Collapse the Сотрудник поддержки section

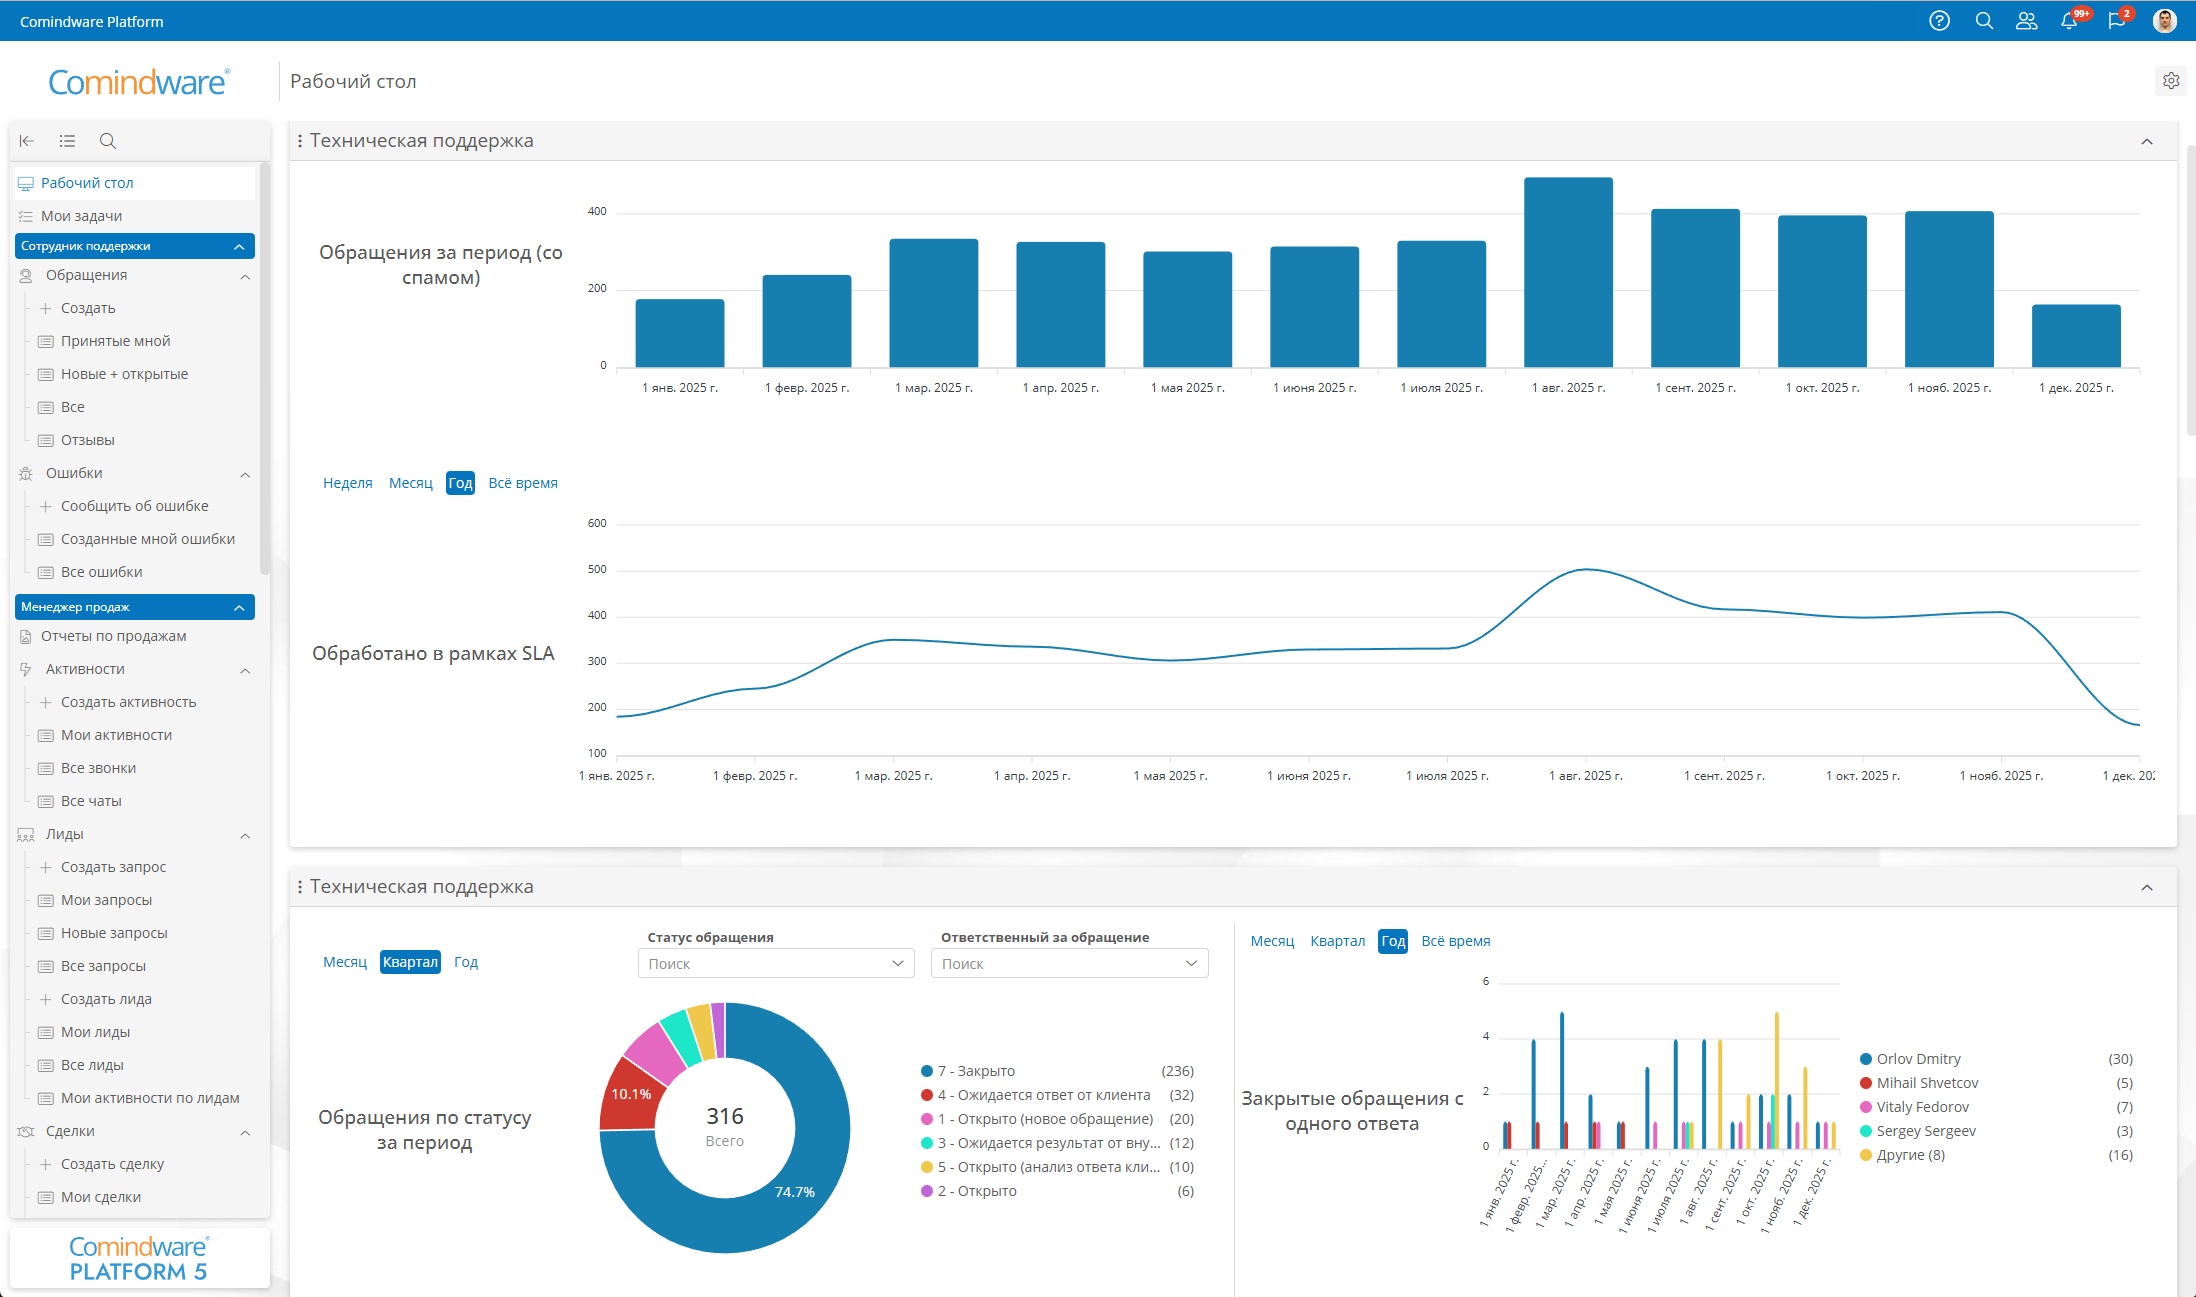(x=239, y=246)
